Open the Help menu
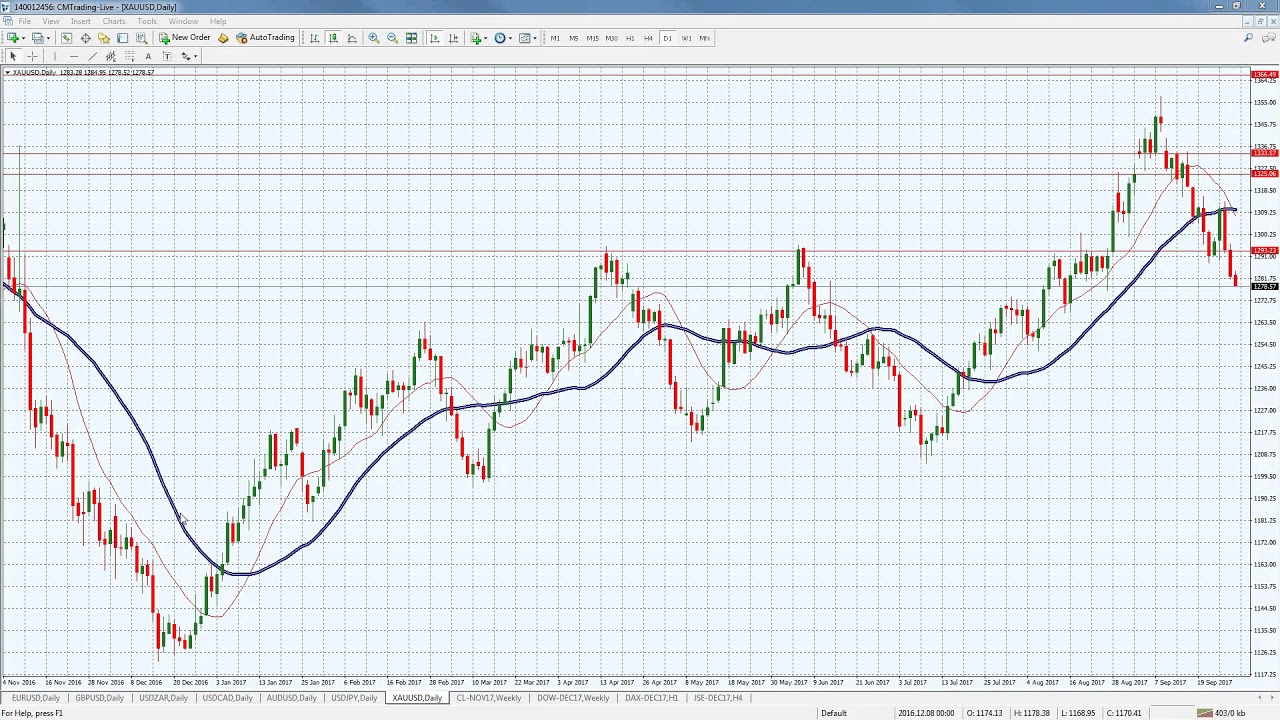This screenshot has width=1280, height=720. point(218,21)
